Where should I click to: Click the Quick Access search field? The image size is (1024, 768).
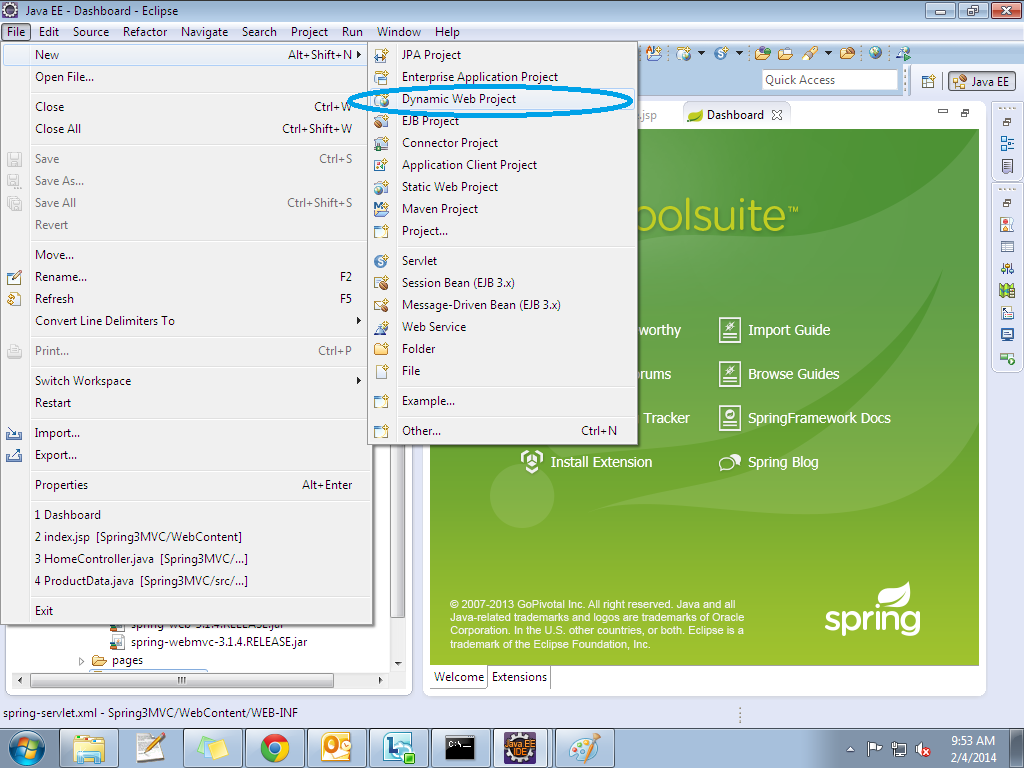[829, 80]
